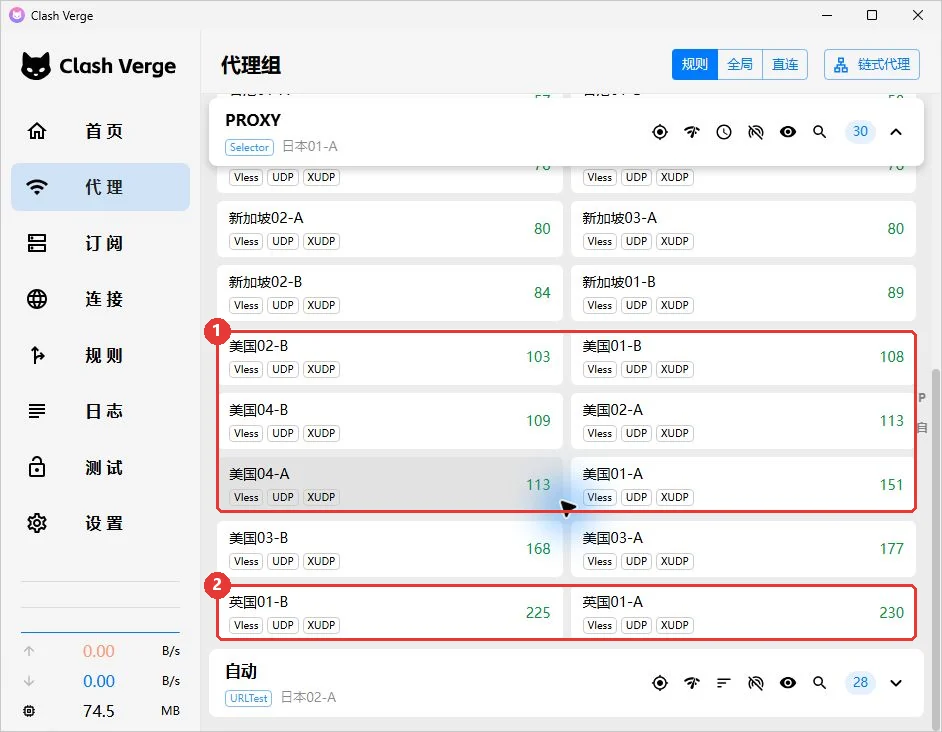Open the 规则 rules page in sidebar
This screenshot has width=942, height=732.
coord(100,355)
